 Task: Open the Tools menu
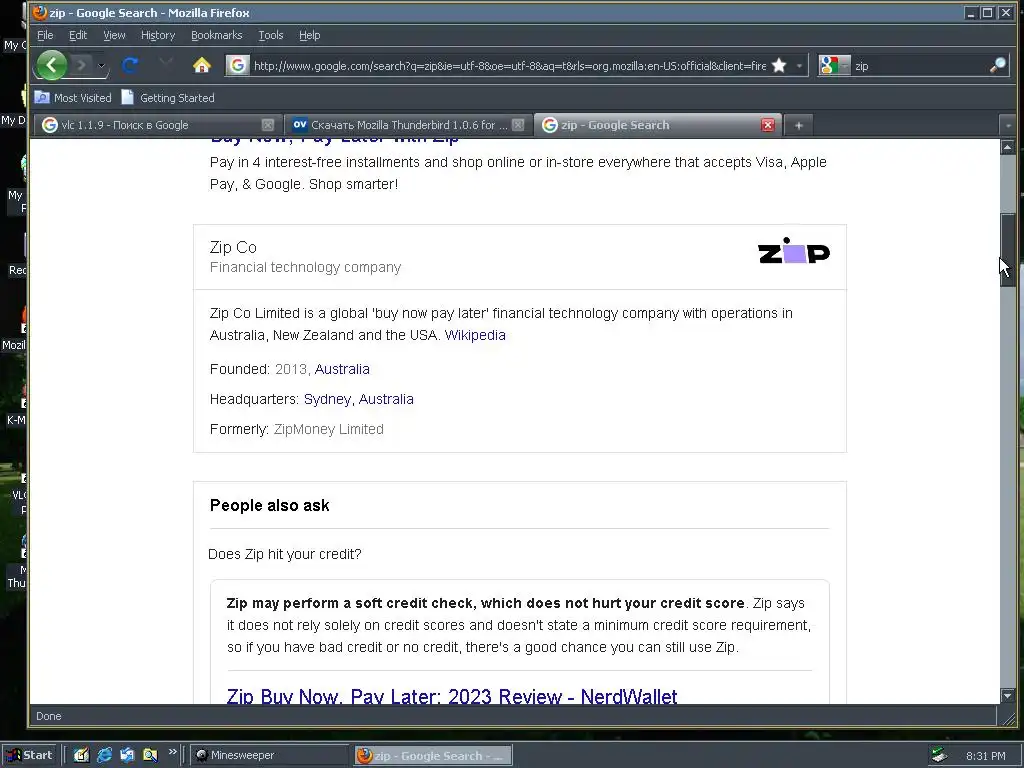pyautogui.click(x=270, y=35)
